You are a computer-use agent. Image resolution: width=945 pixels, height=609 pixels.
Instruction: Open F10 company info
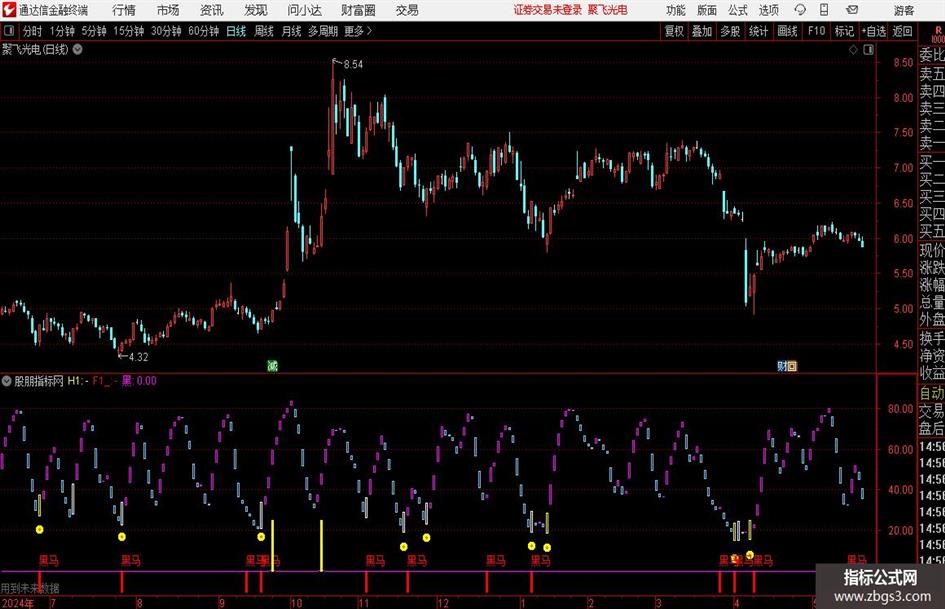[x=817, y=31]
